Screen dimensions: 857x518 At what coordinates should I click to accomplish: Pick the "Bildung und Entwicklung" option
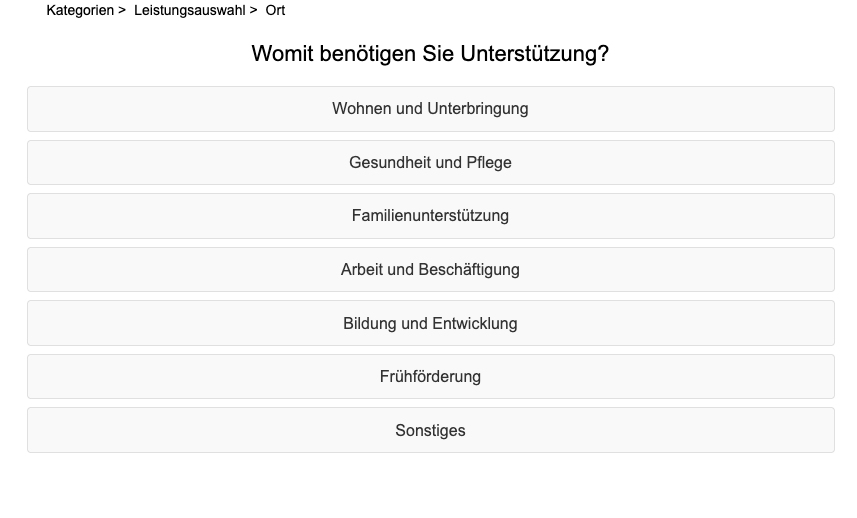tap(430, 324)
